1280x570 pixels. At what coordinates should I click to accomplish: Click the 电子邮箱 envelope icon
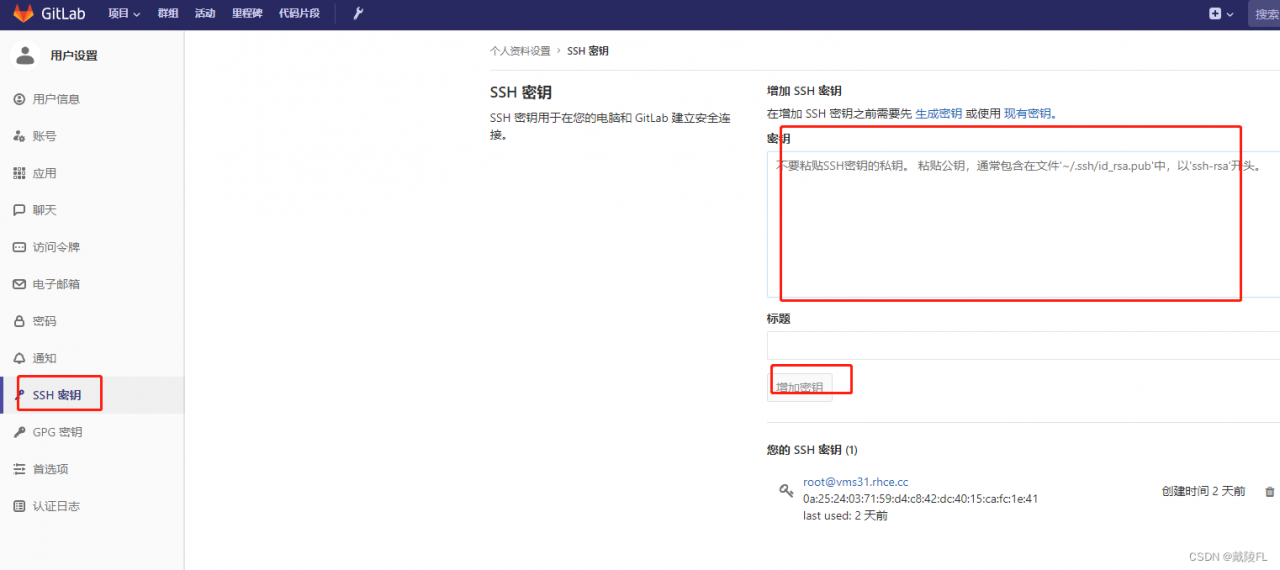click(19, 284)
